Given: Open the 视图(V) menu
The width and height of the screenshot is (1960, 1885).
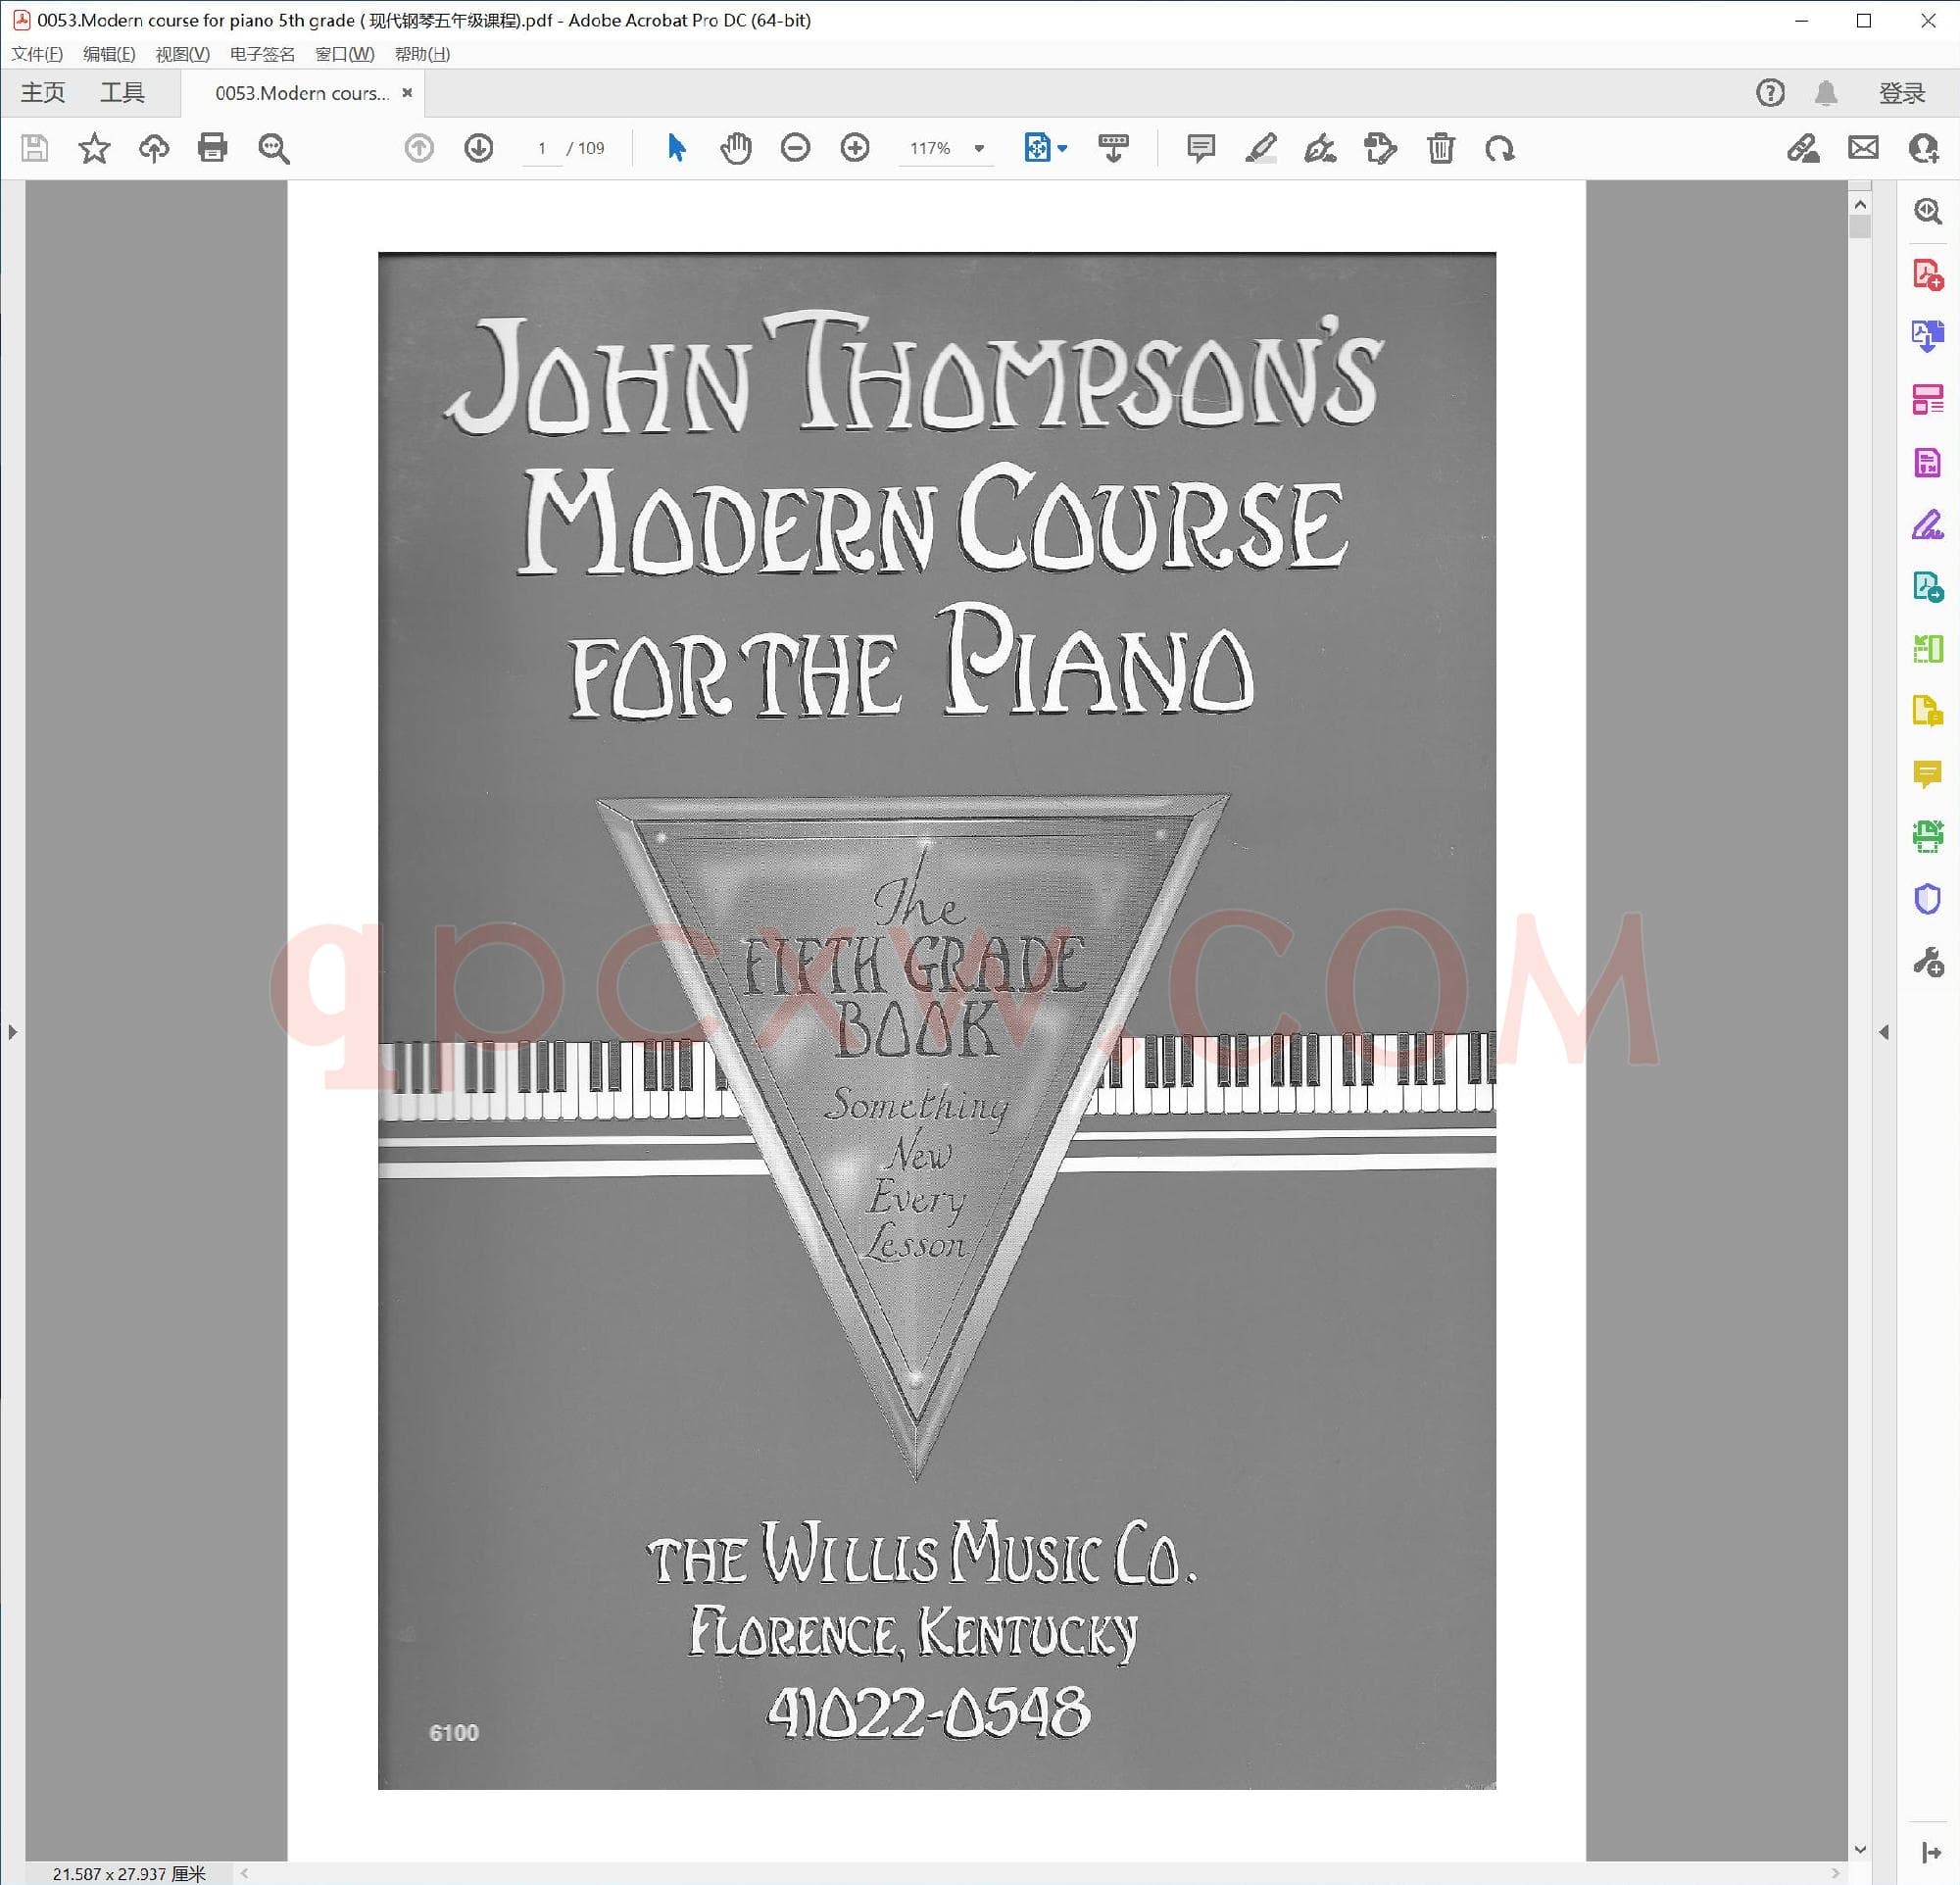Looking at the screenshot, I should pos(182,54).
